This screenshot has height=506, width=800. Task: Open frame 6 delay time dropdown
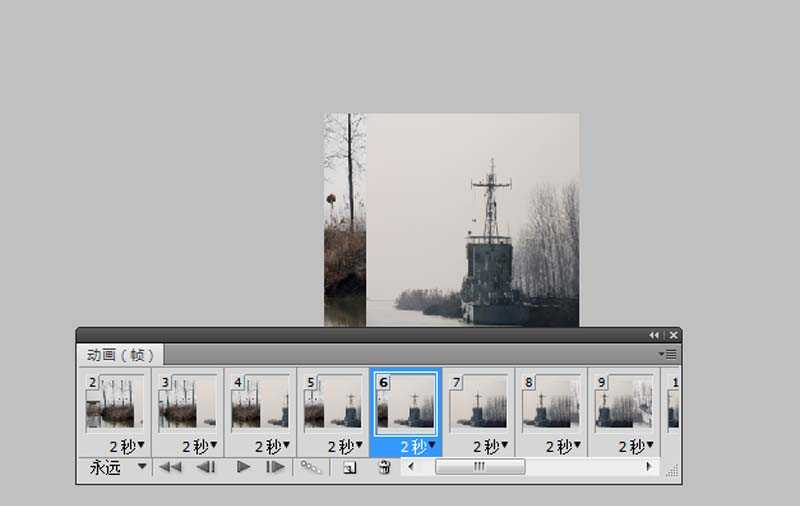[418, 447]
